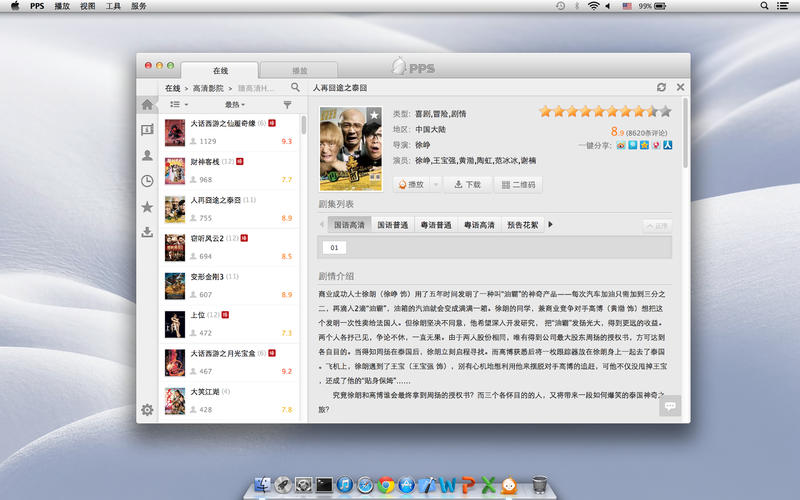Image resolution: width=800 pixels, height=500 pixels.
Task: Select the 国语普通 tab
Action: [x=392, y=224]
